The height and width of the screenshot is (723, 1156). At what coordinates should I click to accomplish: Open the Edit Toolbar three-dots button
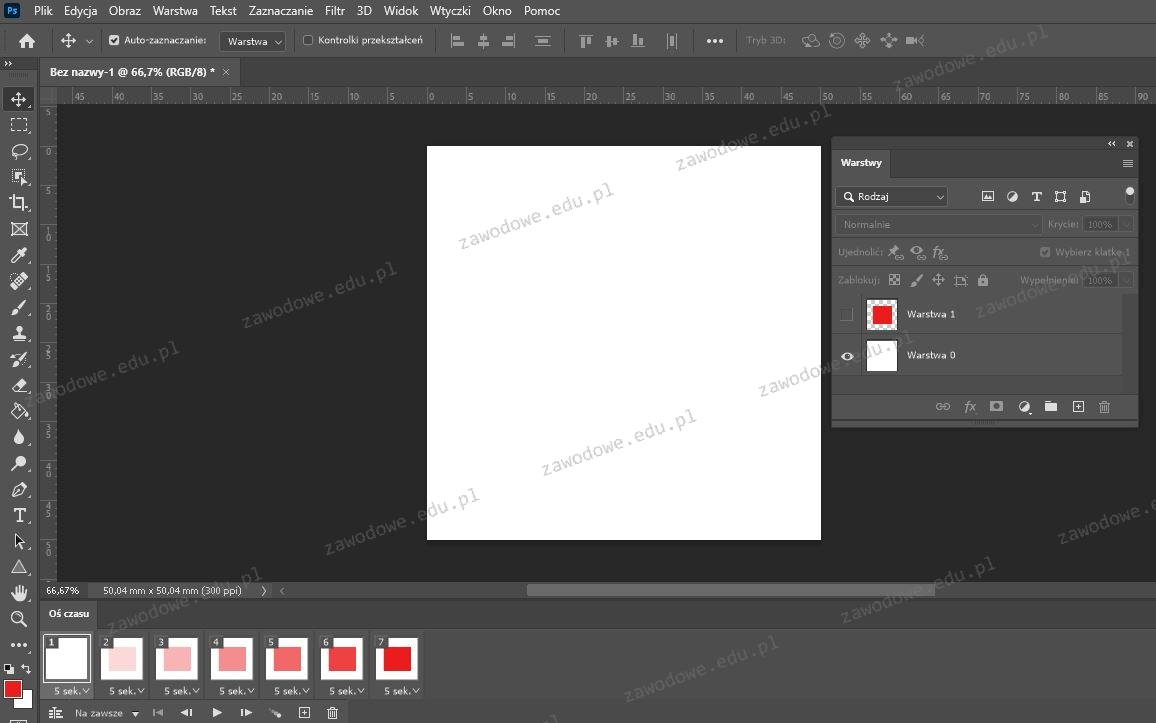coord(19,645)
